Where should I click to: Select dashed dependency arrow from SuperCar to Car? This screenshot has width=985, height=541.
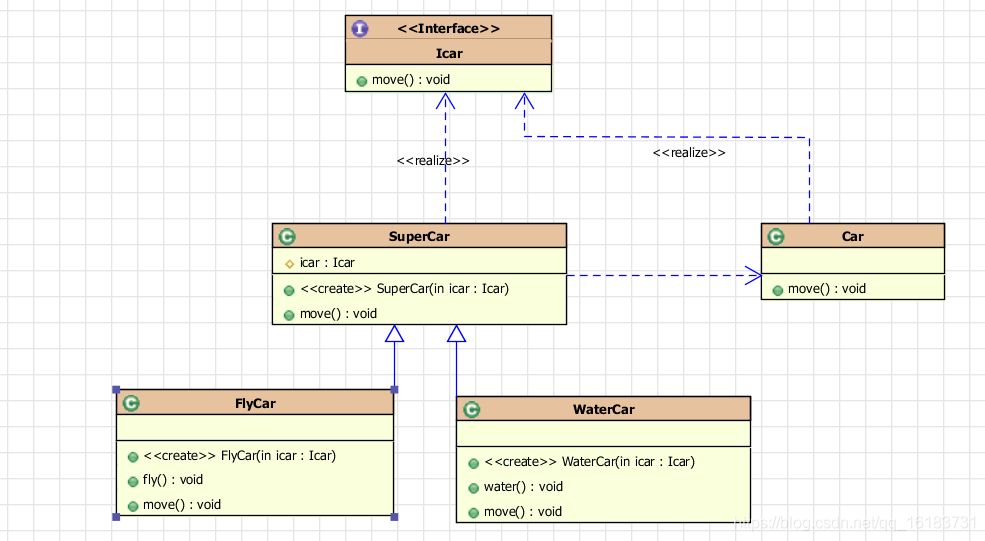click(664, 275)
